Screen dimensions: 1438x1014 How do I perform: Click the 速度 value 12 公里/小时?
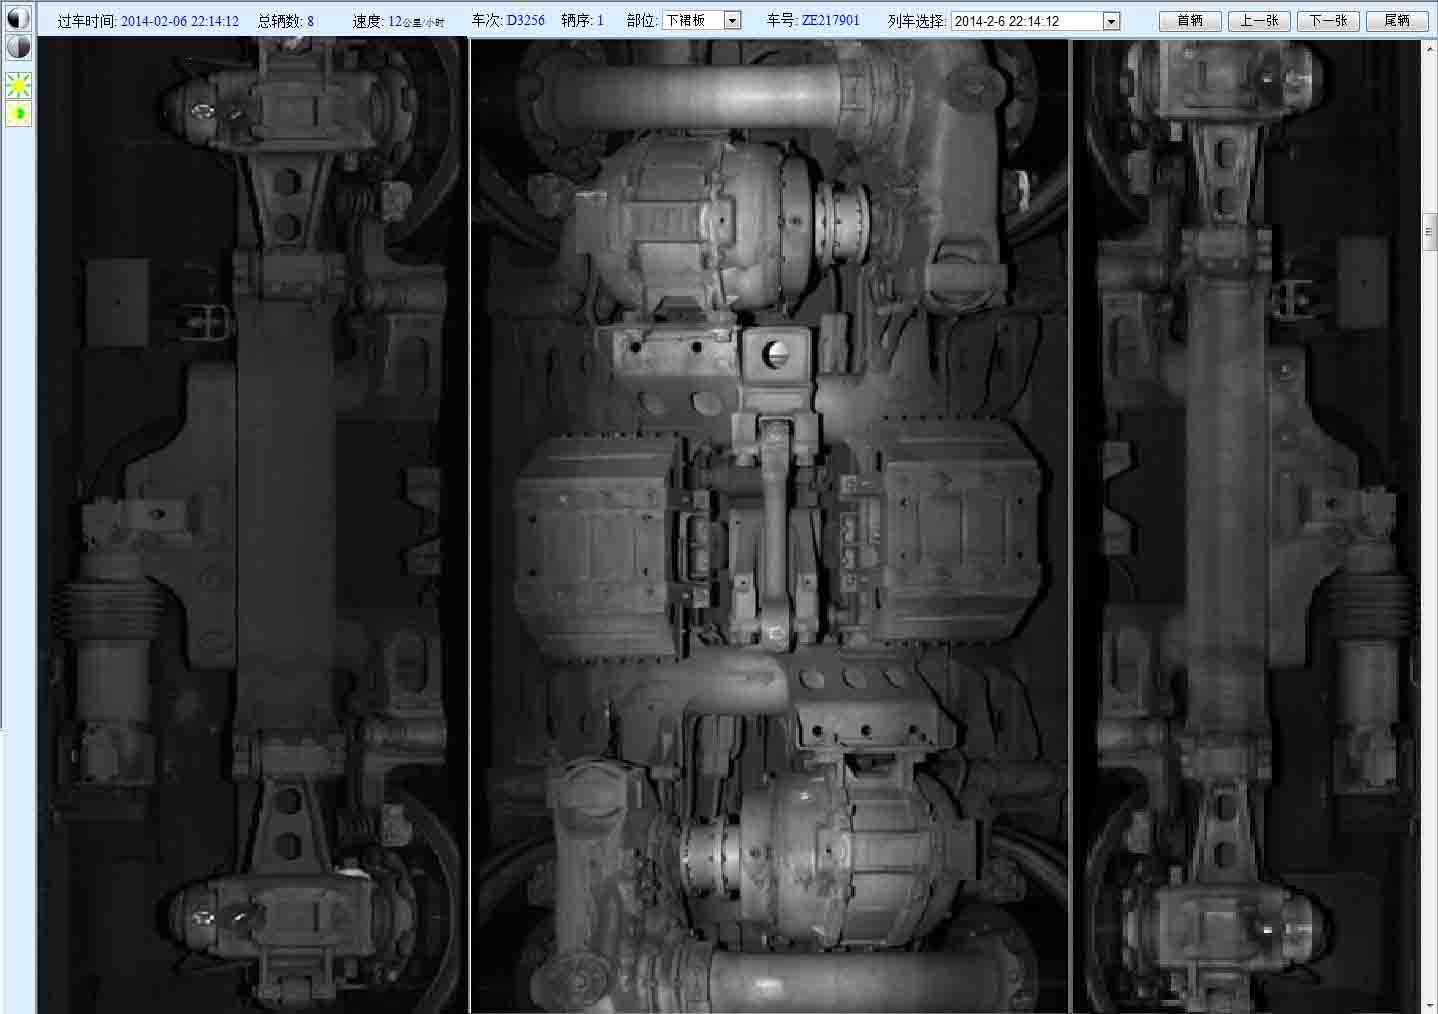pyautogui.click(x=415, y=21)
